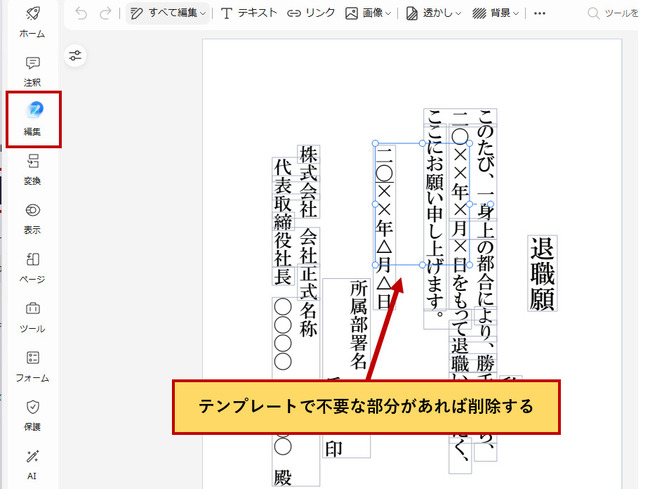Select the 二〇××年△月△日 date text box
The width and height of the screenshot is (650, 489).
384,227
